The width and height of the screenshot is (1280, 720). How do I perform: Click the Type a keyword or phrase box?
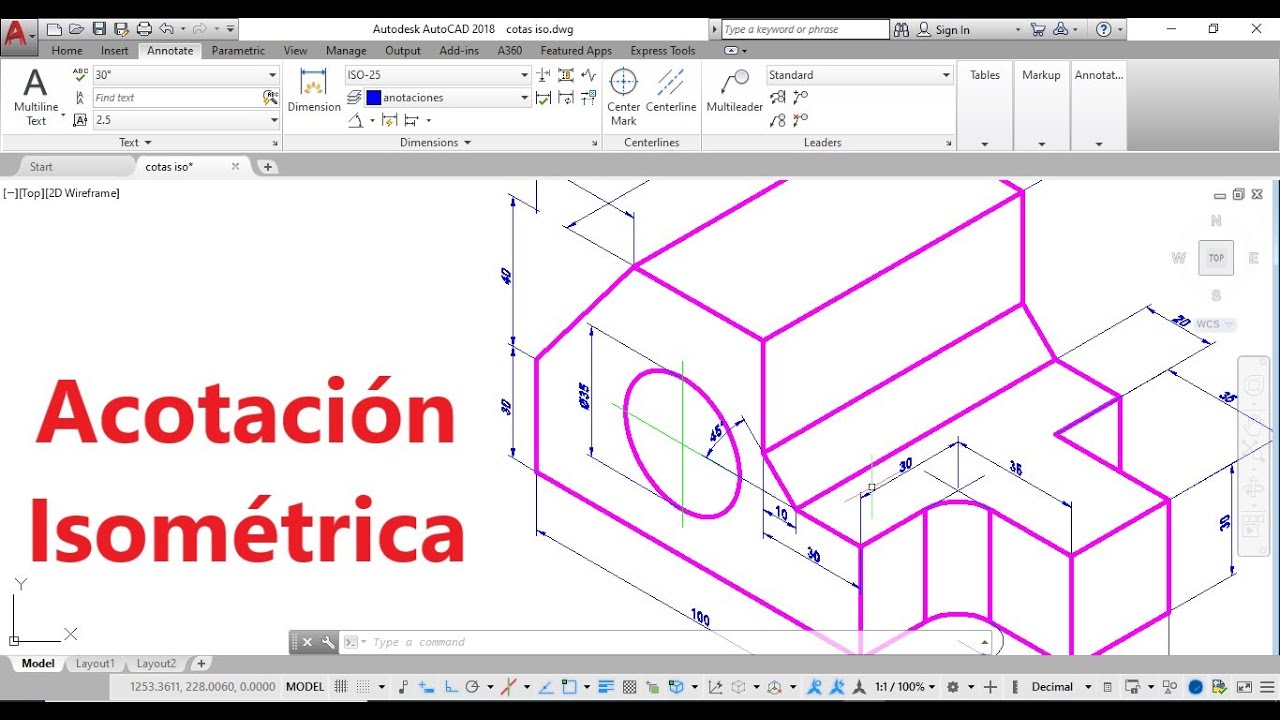[804, 29]
